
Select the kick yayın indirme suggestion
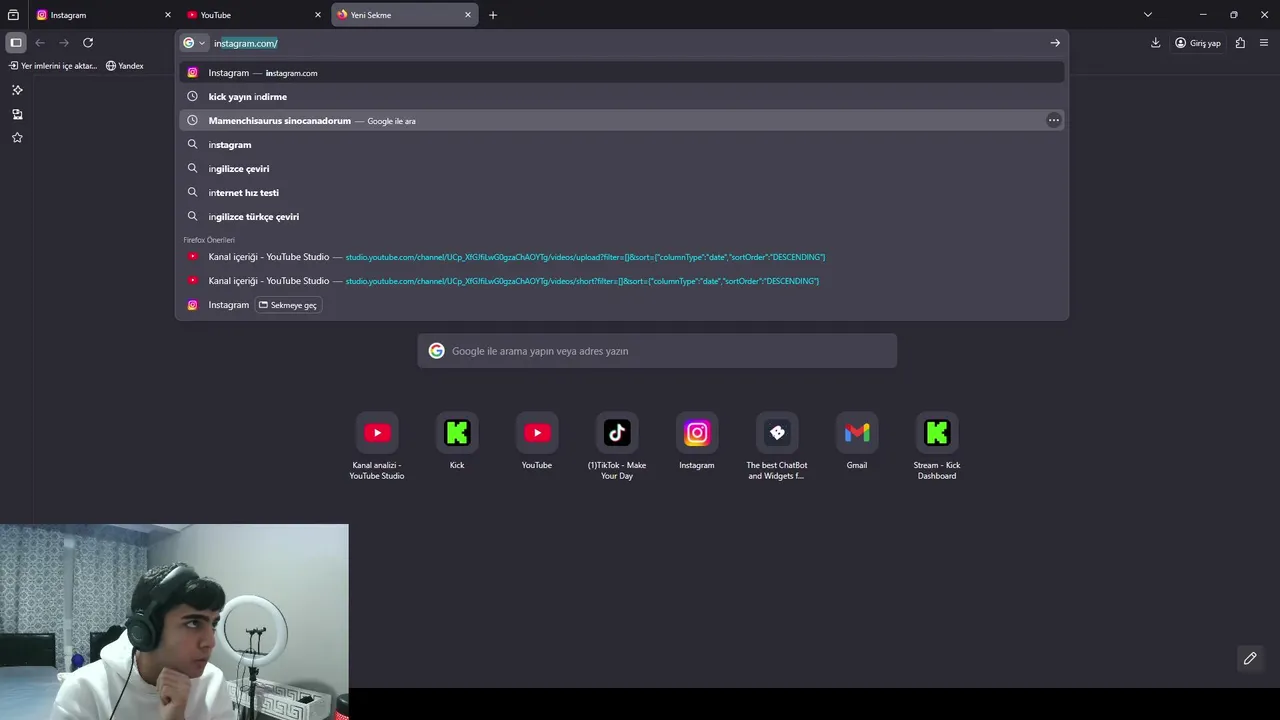pos(621,97)
